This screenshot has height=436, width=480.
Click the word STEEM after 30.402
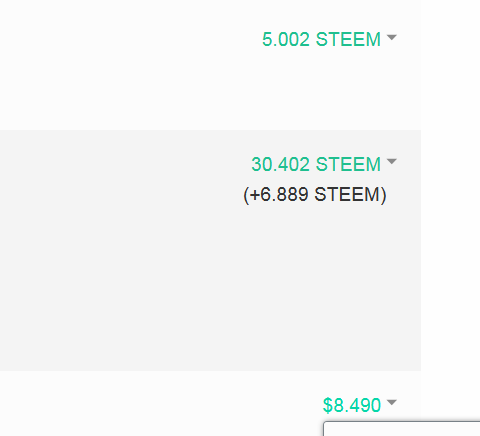[348, 164]
